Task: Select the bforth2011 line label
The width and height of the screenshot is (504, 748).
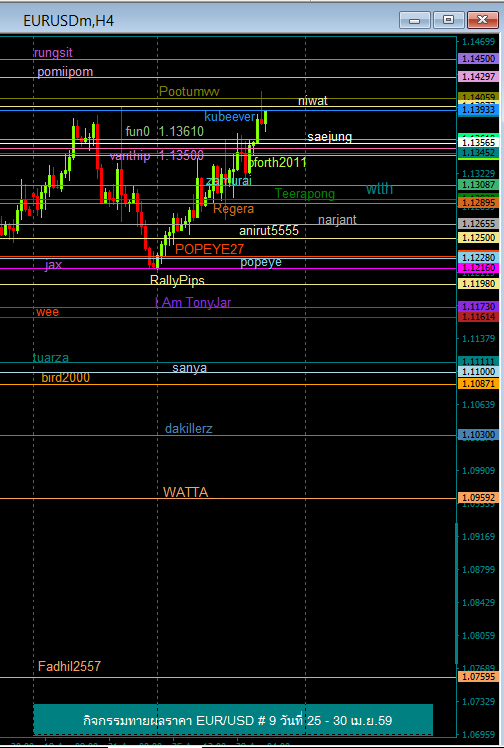Action: pos(277,163)
